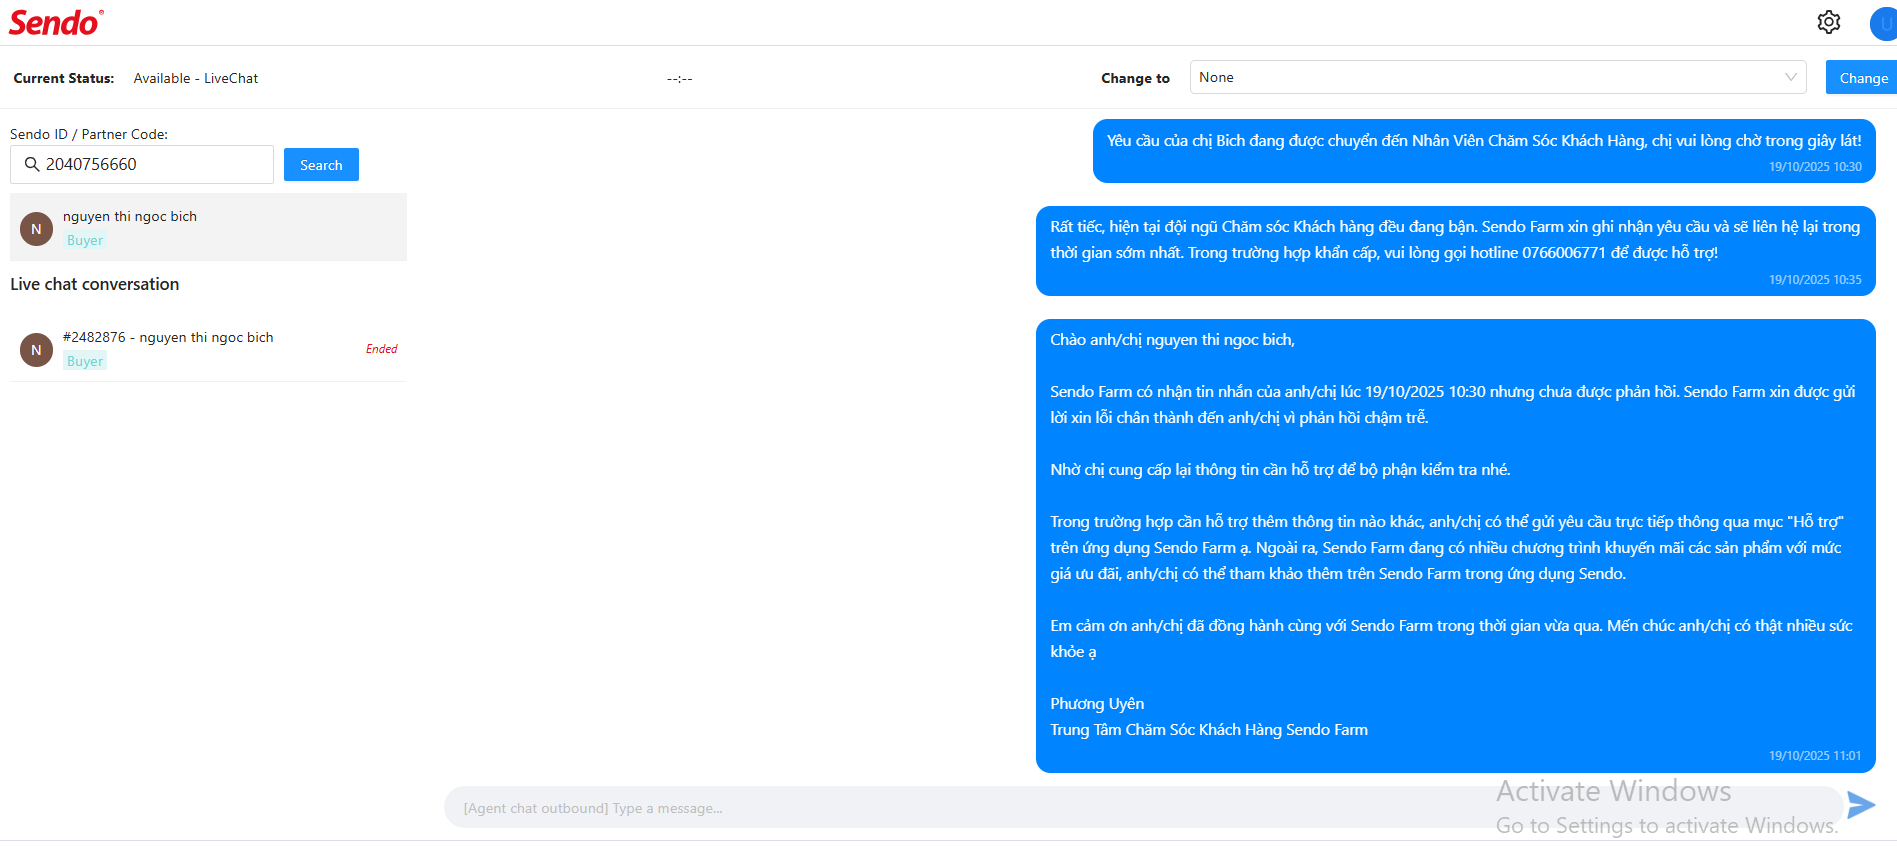Click the 19/10/2025 10:35 timestamp

(x=1815, y=280)
